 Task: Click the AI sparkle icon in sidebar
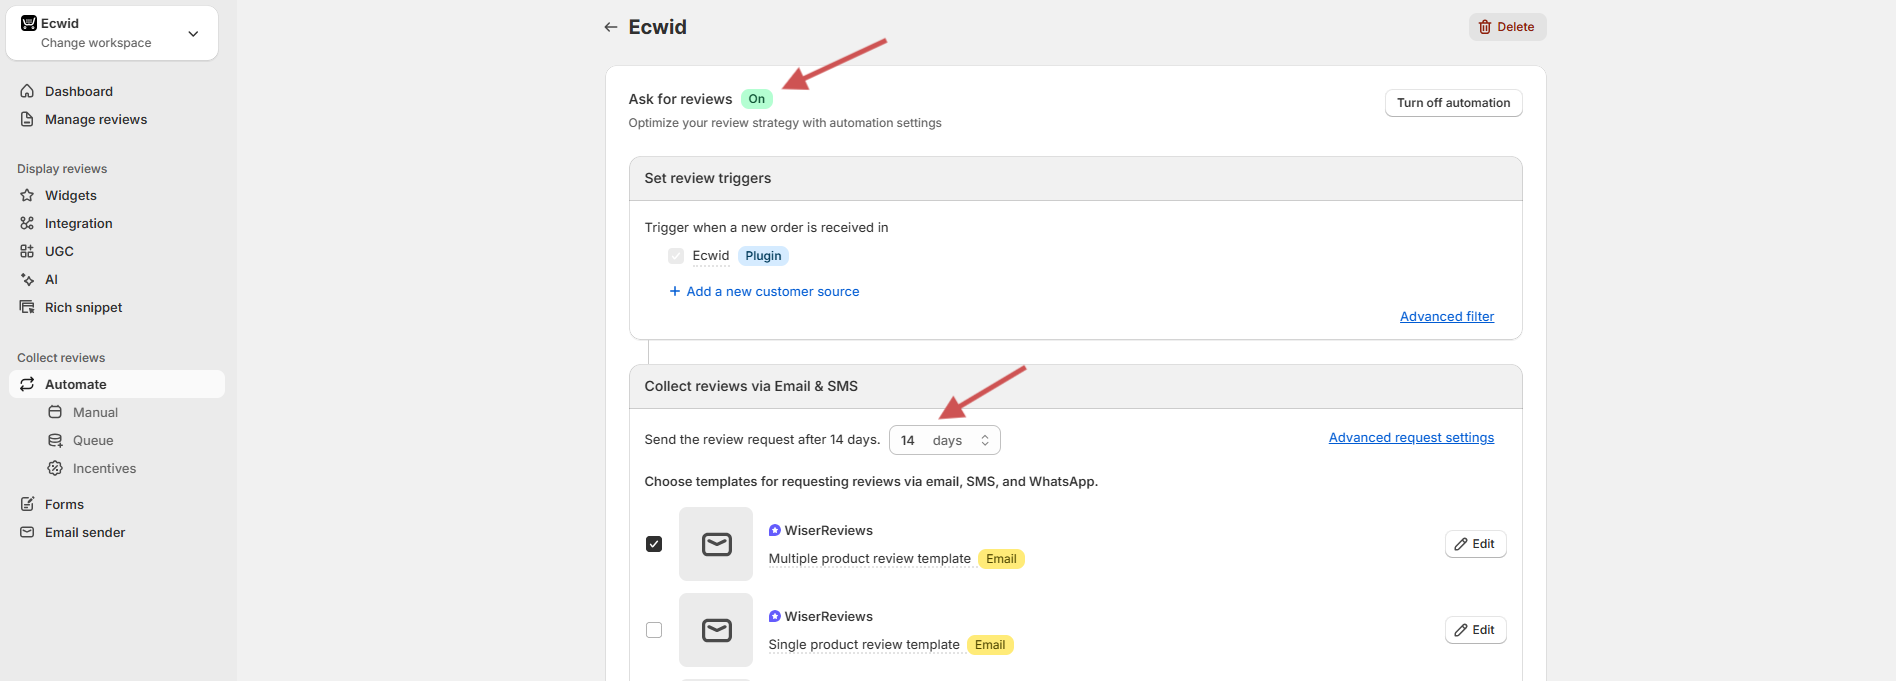[x=27, y=279]
